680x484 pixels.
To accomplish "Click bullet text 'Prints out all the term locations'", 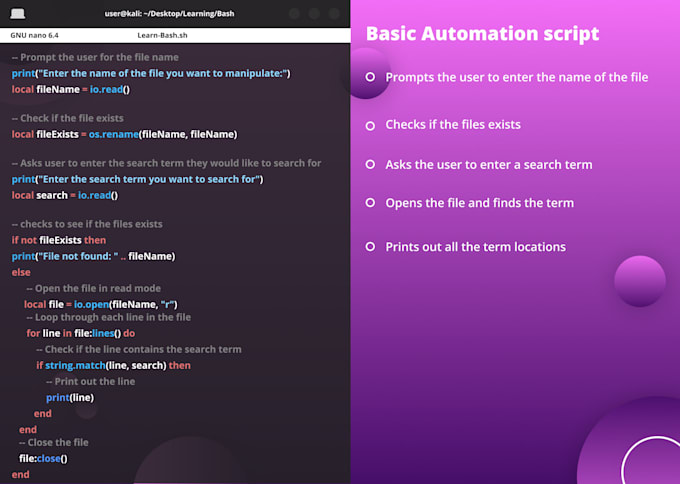I will tap(475, 247).
